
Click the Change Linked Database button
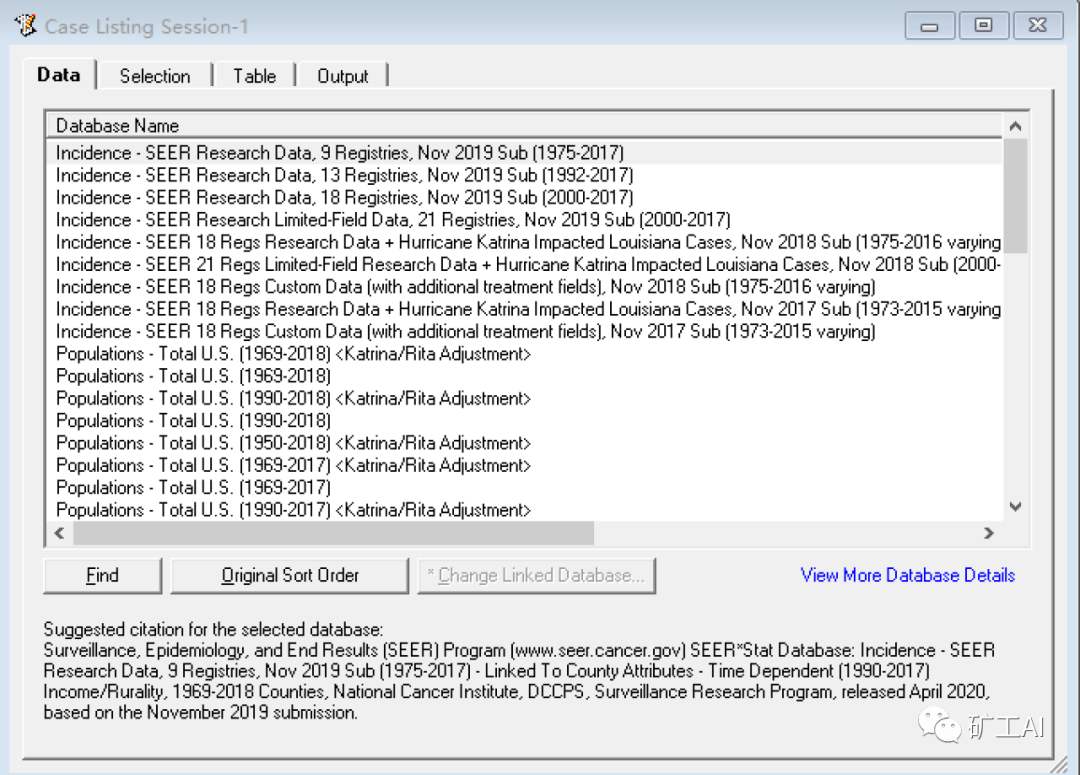536,575
